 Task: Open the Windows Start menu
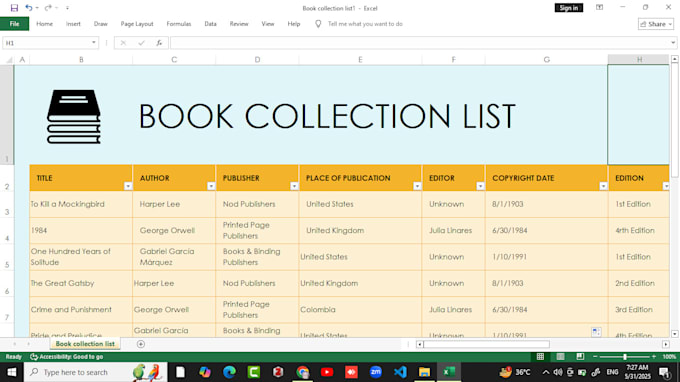pyautogui.click(x=12, y=372)
